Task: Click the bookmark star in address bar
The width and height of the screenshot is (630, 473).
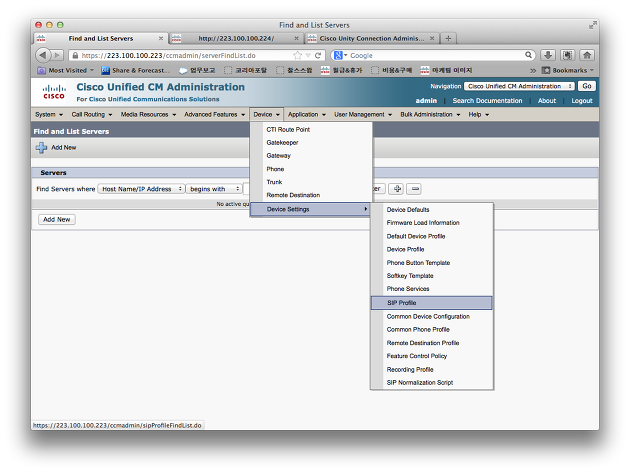Action: click(x=297, y=55)
